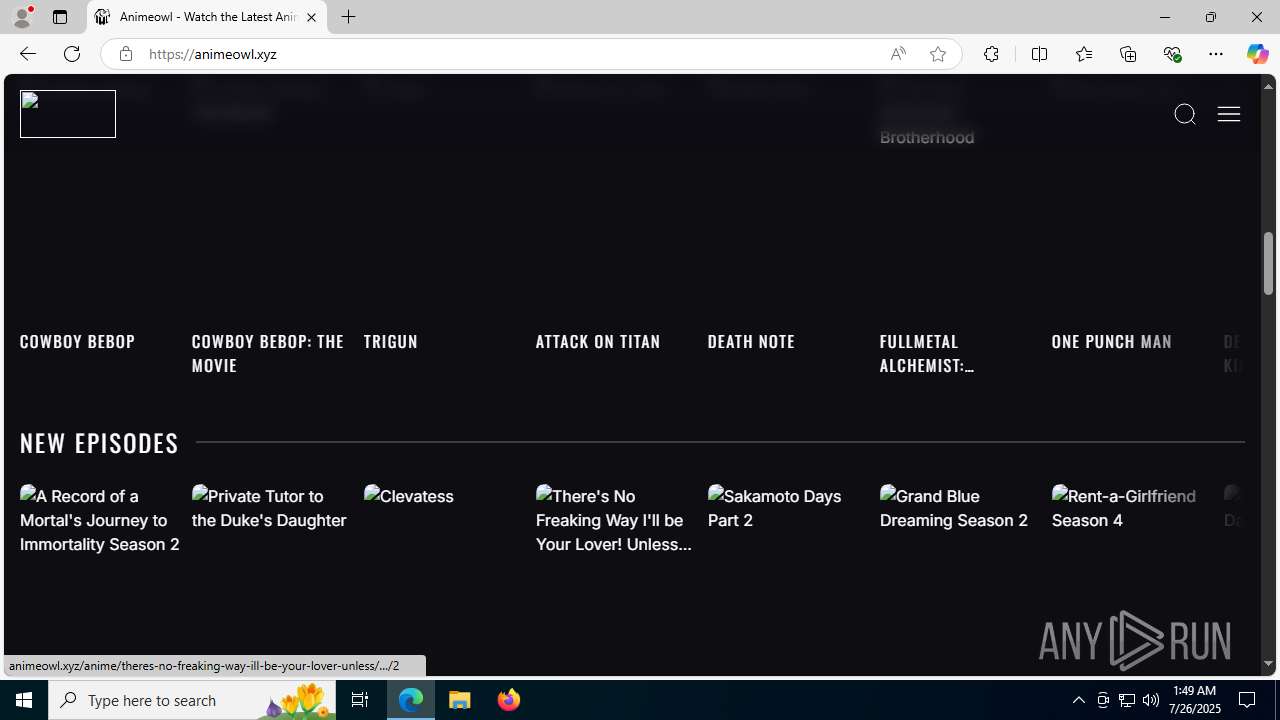Open Clevatess new episode
This screenshot has width=1280, height=720.
click(409, 496)
